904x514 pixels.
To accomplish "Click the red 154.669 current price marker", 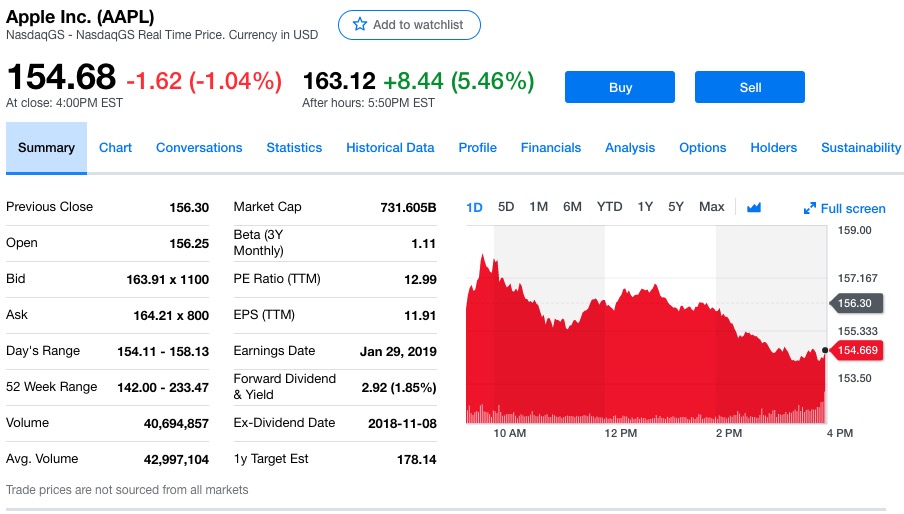I will point(856,350).
